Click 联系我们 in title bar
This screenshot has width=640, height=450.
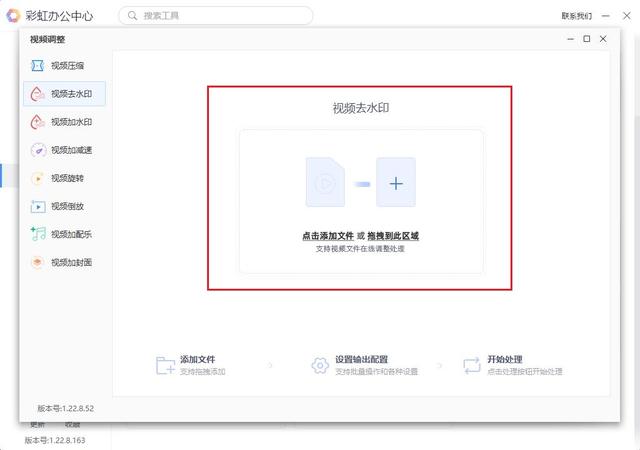pos(576,16)
